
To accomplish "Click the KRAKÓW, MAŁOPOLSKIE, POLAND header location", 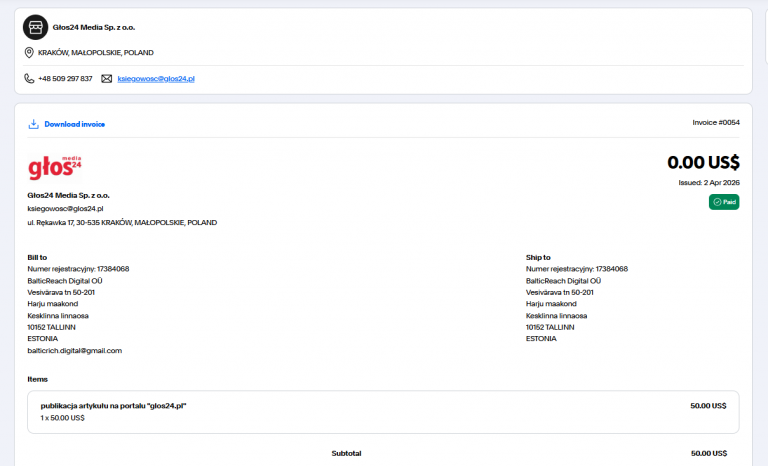I will (96, 52).
